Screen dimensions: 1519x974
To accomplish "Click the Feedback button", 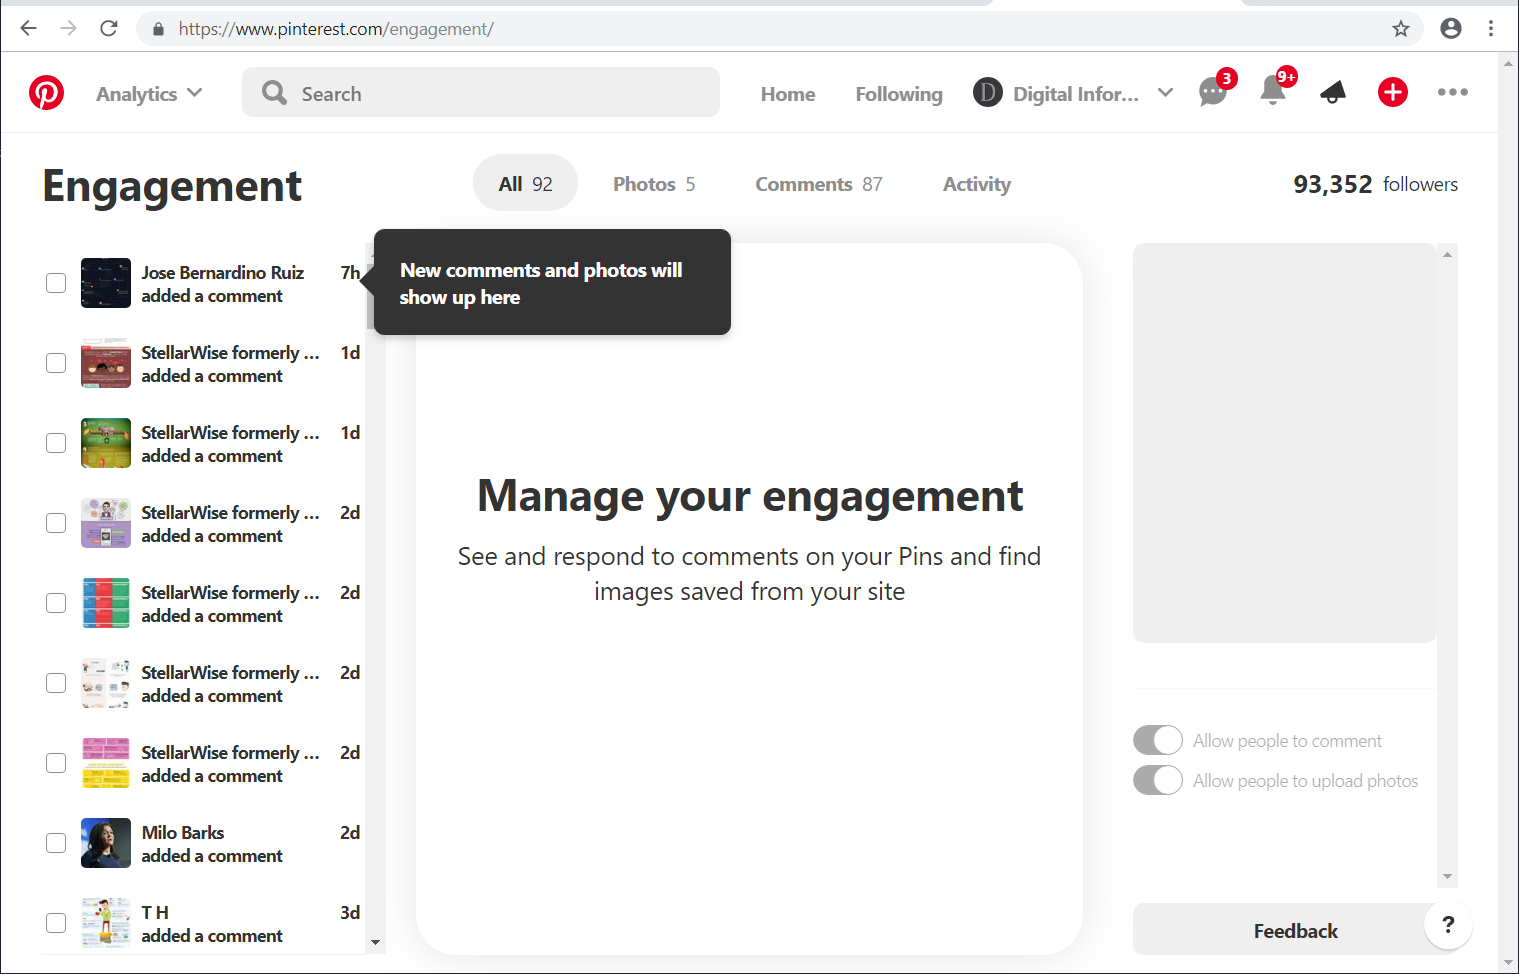I will point(1294,930).
